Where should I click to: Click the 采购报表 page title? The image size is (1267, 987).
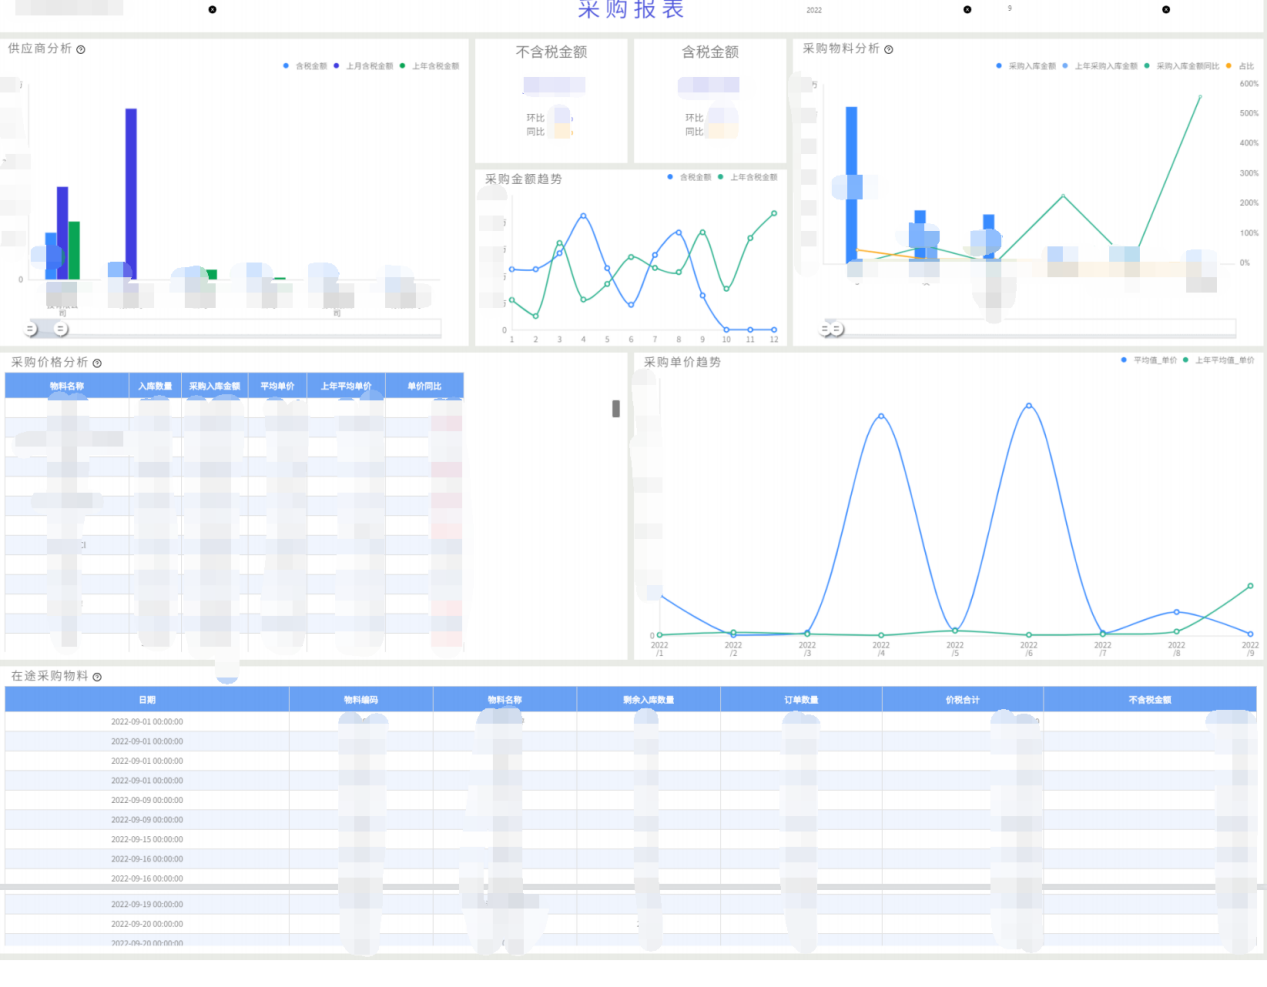click(631, 10)
